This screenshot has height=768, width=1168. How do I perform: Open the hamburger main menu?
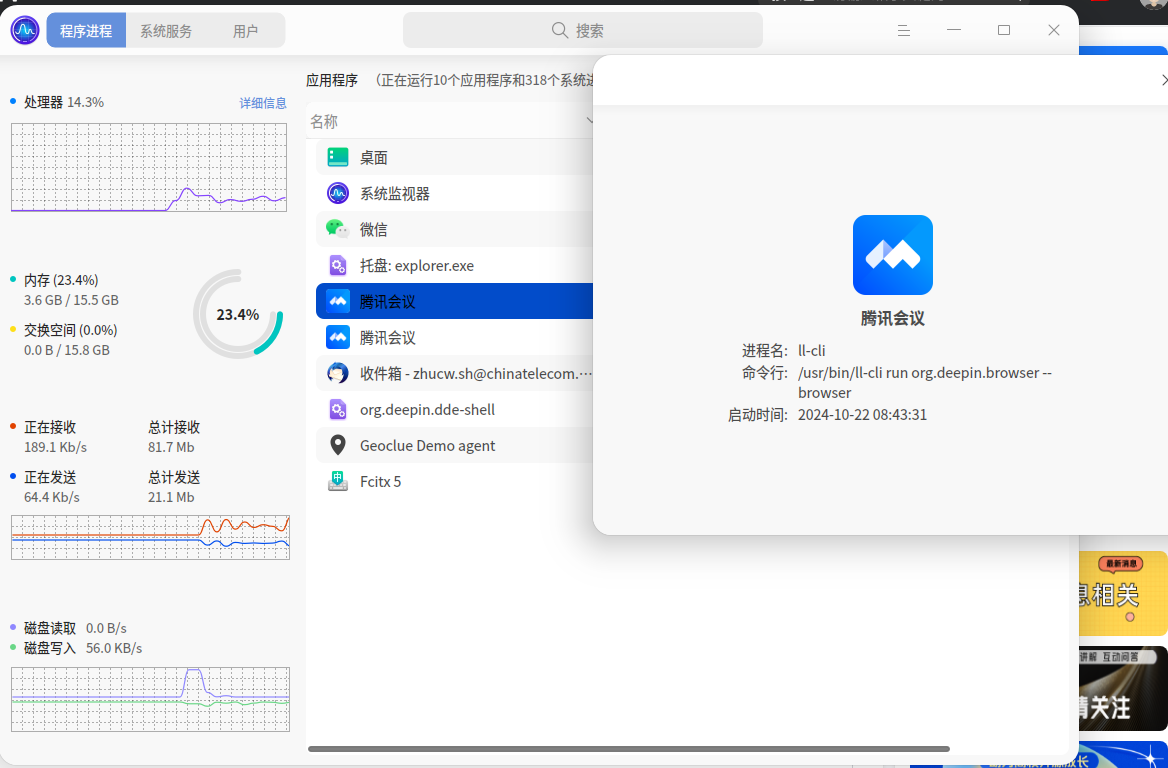904,31
